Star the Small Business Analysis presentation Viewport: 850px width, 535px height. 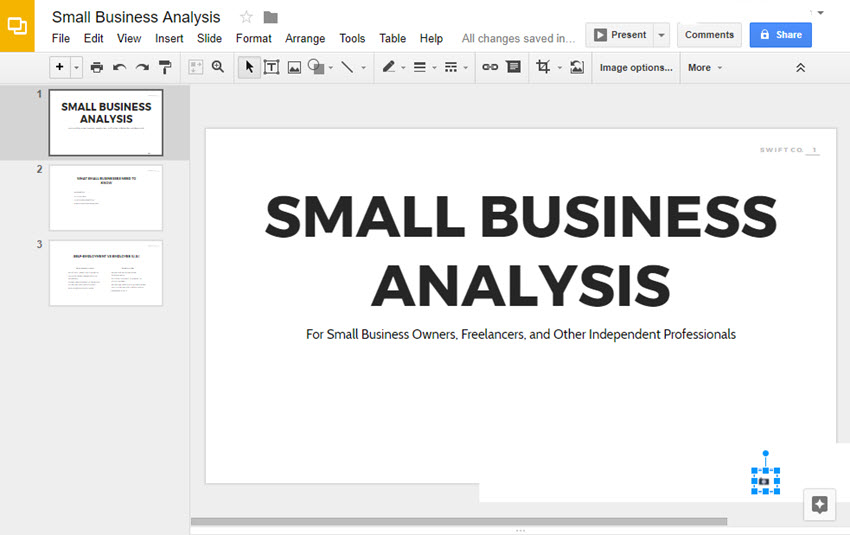click(x=246, y=17)
